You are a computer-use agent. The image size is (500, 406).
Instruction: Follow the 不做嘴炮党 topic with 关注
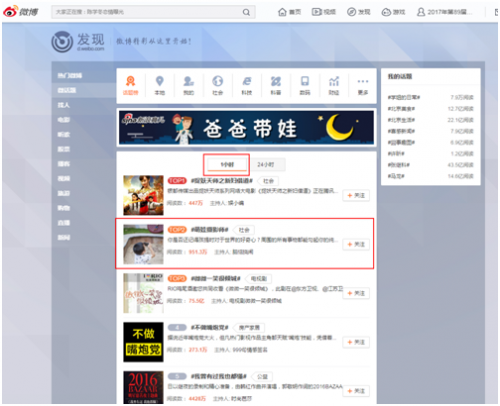point(356,342)
